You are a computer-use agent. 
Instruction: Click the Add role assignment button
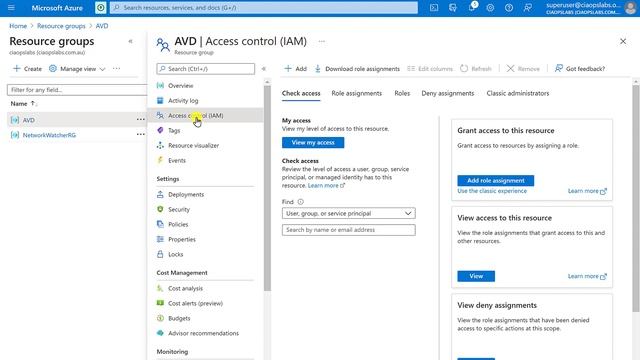point(496,180)
